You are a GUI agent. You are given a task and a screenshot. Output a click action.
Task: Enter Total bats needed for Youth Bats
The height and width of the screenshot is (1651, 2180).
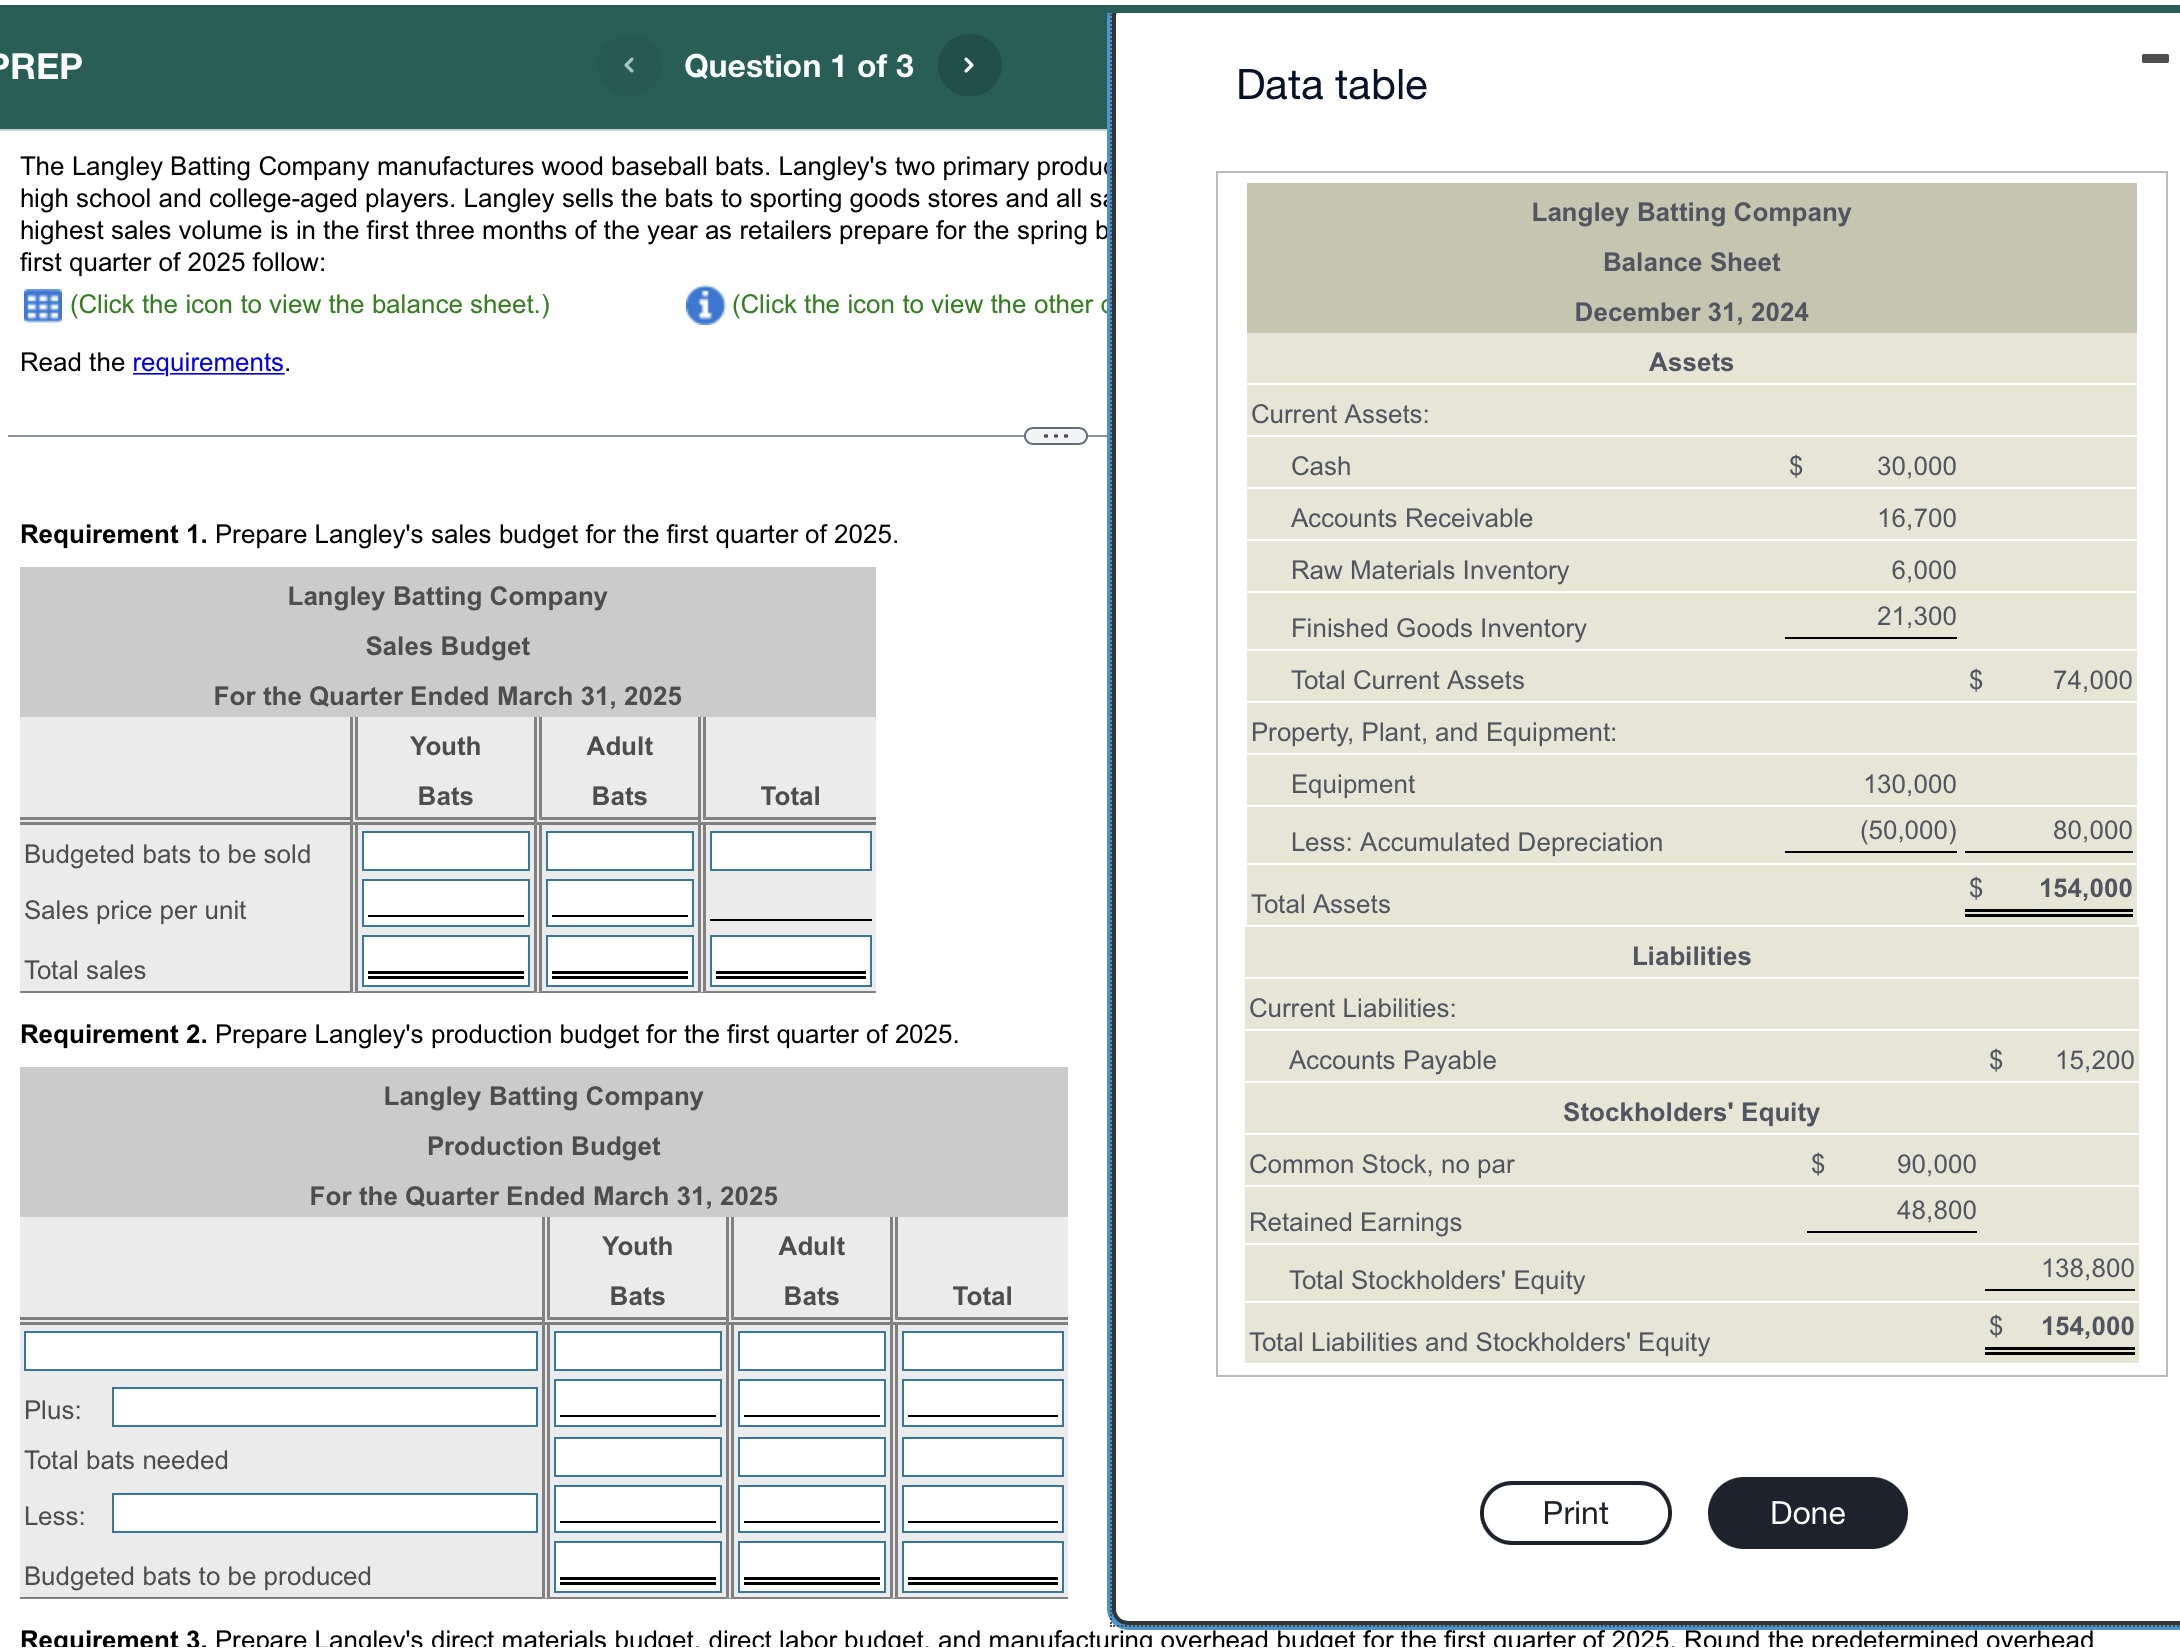pyautogui.click(x=637, y=1458)
